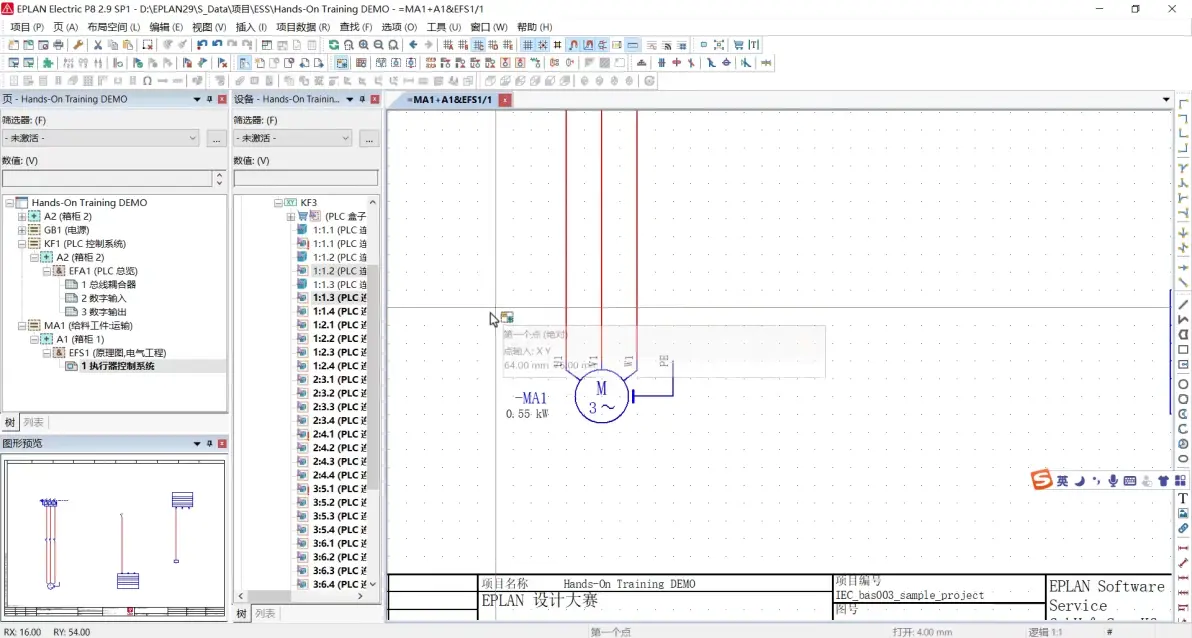This screenshot has height=638, width=1192.
Task: Switch to the =MA1+A1&EFS1/1 page tab
Action: tap(449, 100)
